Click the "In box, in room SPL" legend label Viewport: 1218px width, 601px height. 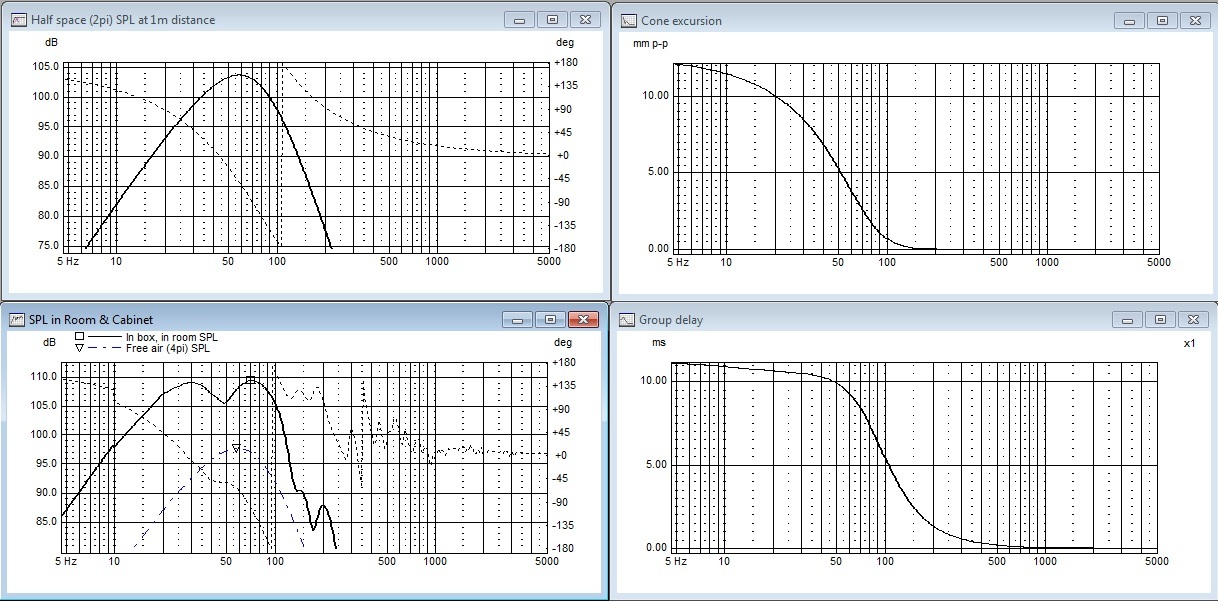tap(171, 337)
